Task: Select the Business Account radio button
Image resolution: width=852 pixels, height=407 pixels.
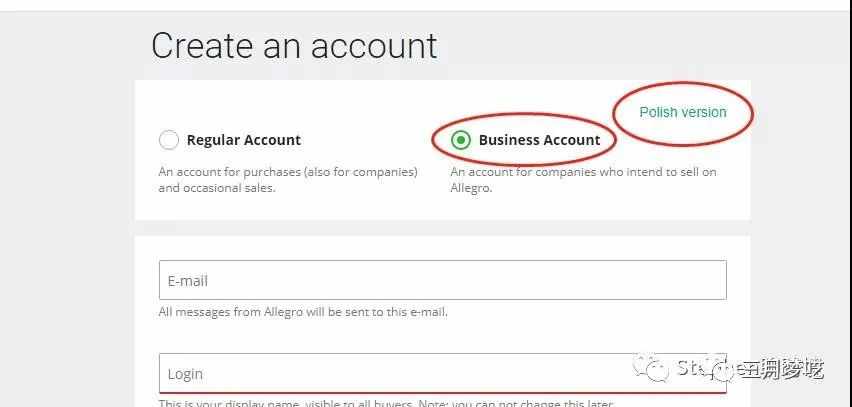Action: [460, 140]
